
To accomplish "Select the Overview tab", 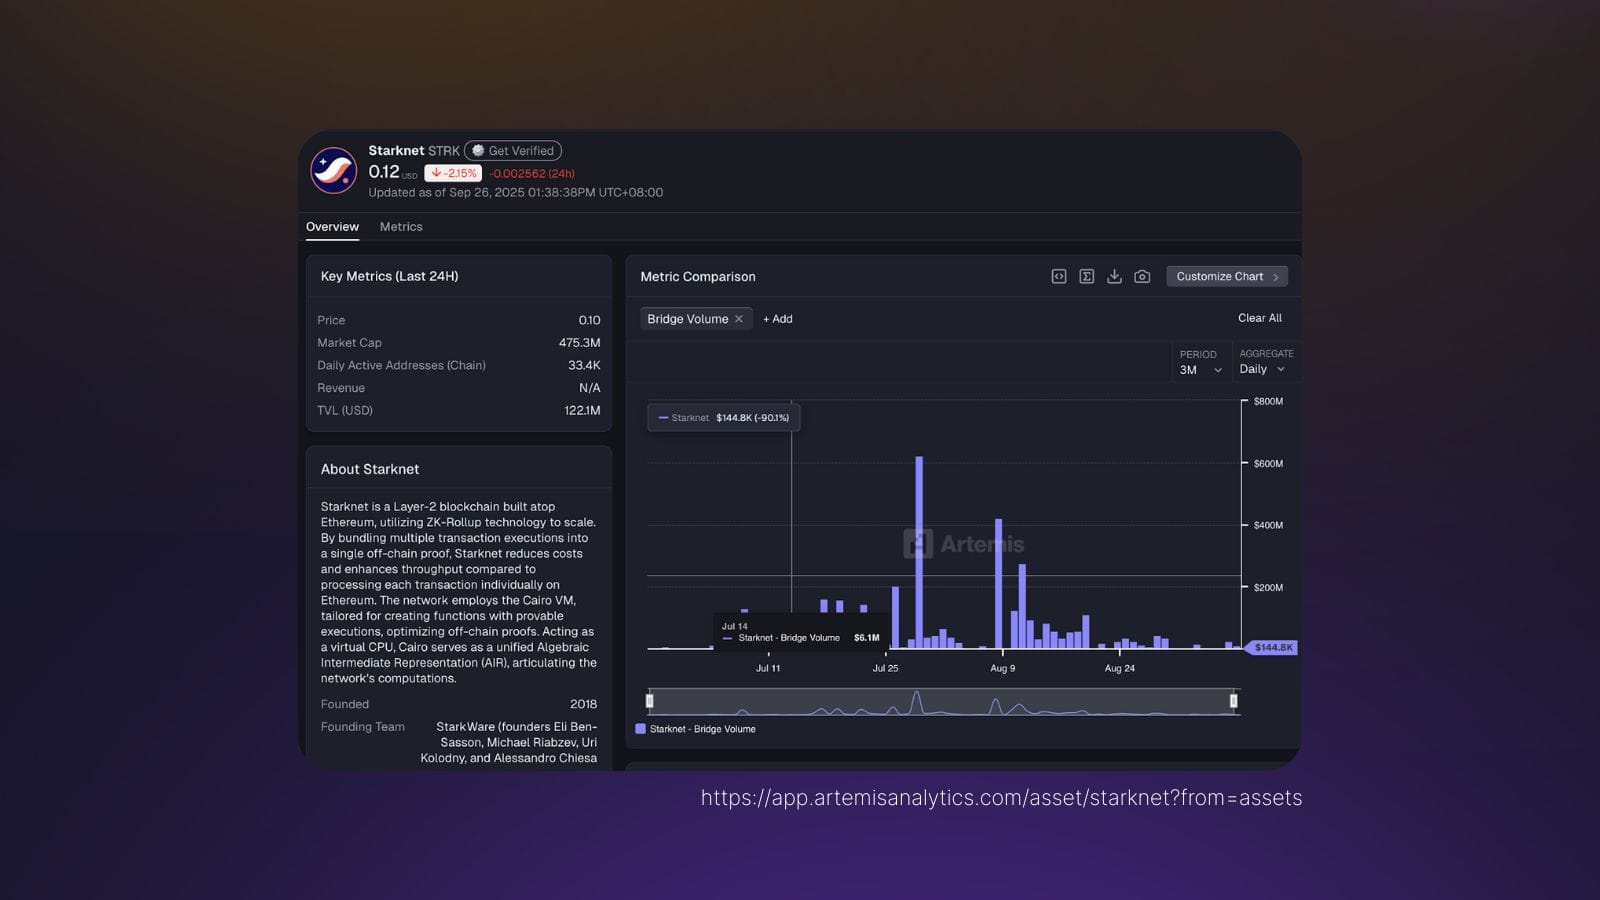I will [332, 226].
